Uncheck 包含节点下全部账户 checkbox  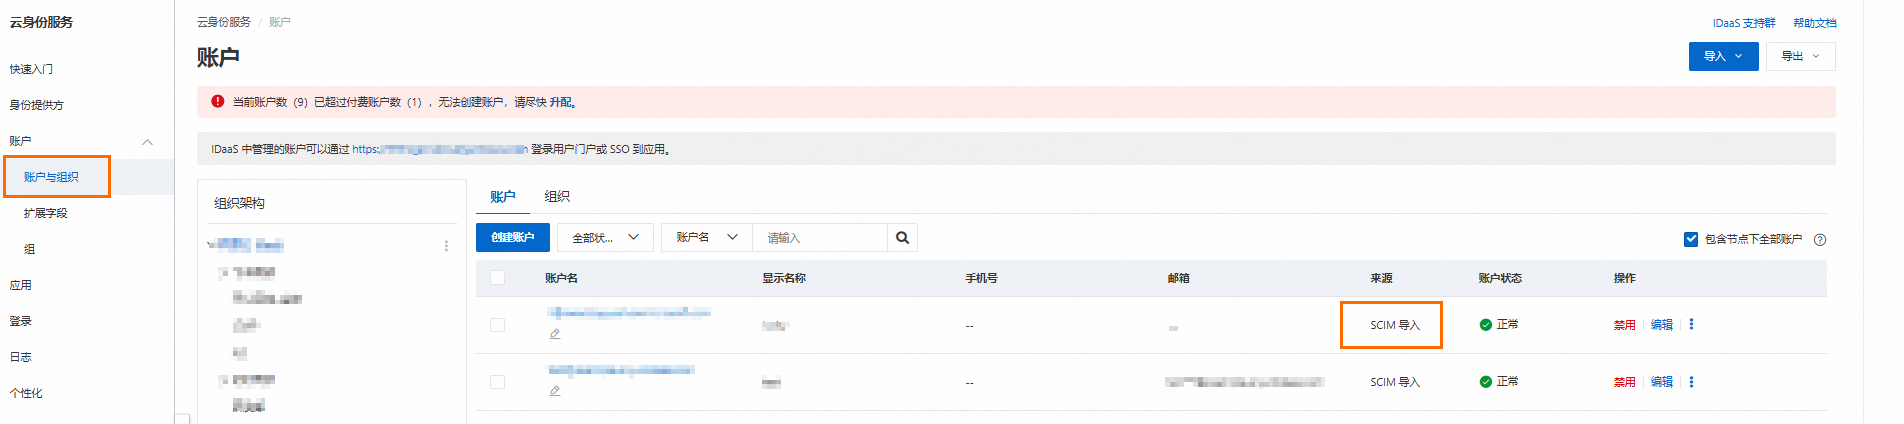coord(1691,239)
